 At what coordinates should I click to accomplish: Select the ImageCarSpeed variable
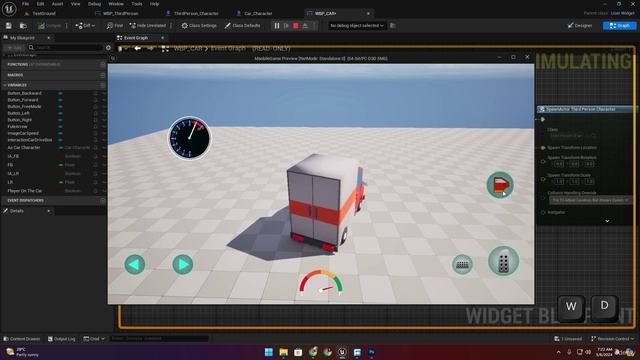(23, 133)
